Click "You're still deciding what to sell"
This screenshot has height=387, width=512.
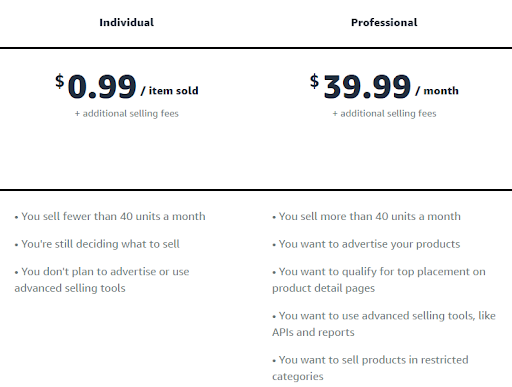[x=97, y=244]
